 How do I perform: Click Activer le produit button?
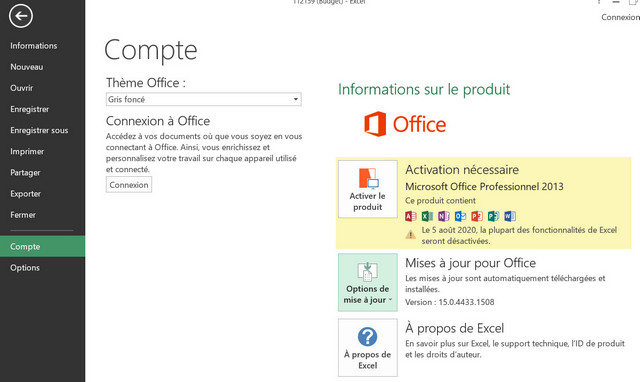pos(368,189)
